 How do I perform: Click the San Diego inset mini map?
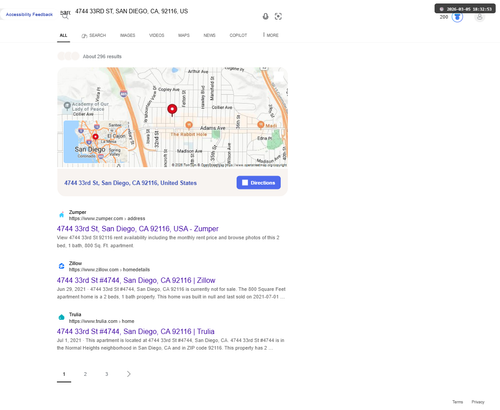[x=96, y=142]
